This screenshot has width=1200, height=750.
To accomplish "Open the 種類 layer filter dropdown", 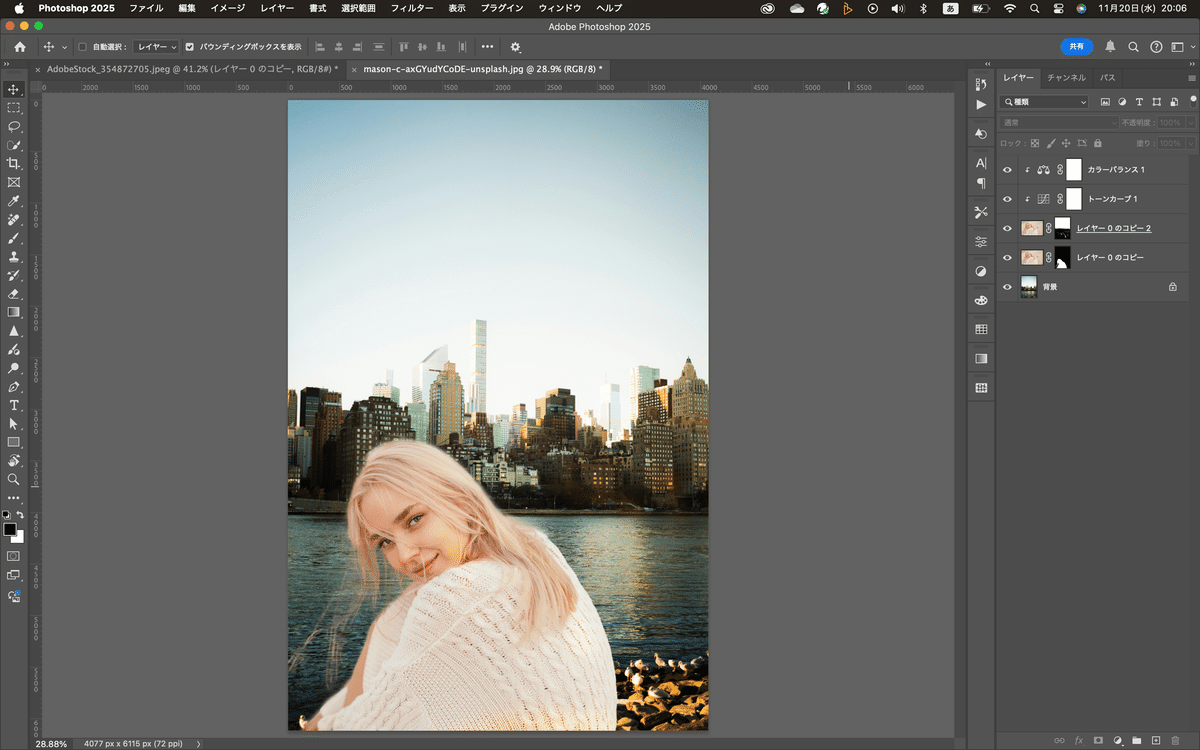I will 1044,102.
